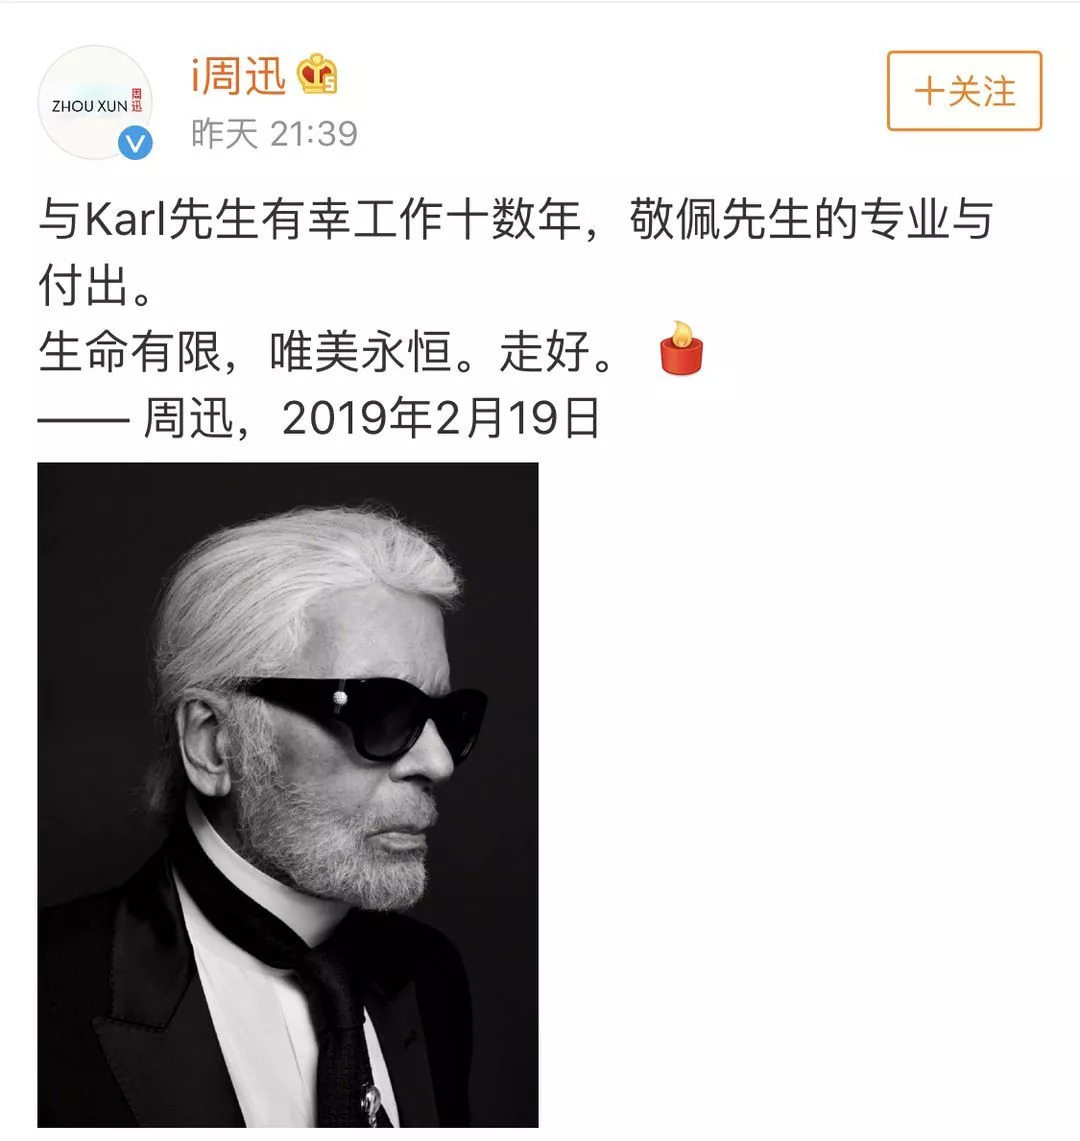Click the text 敬佩先生的专业与
1080x1141 pixels.
click(x=811, y=219)
